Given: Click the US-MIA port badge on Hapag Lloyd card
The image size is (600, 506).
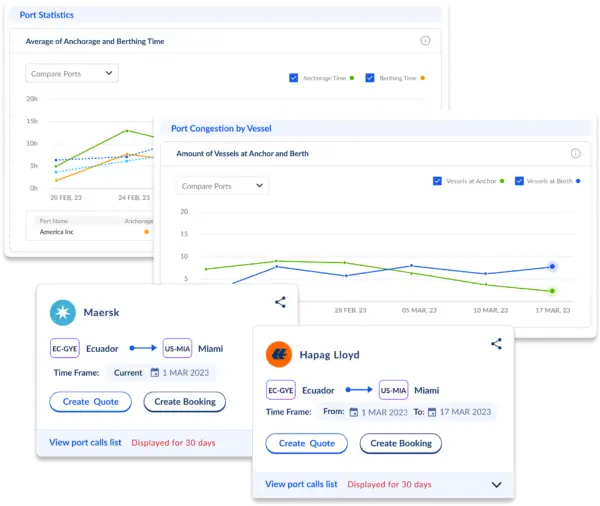Looking at the screenshot, I should (x=393, y=390).
